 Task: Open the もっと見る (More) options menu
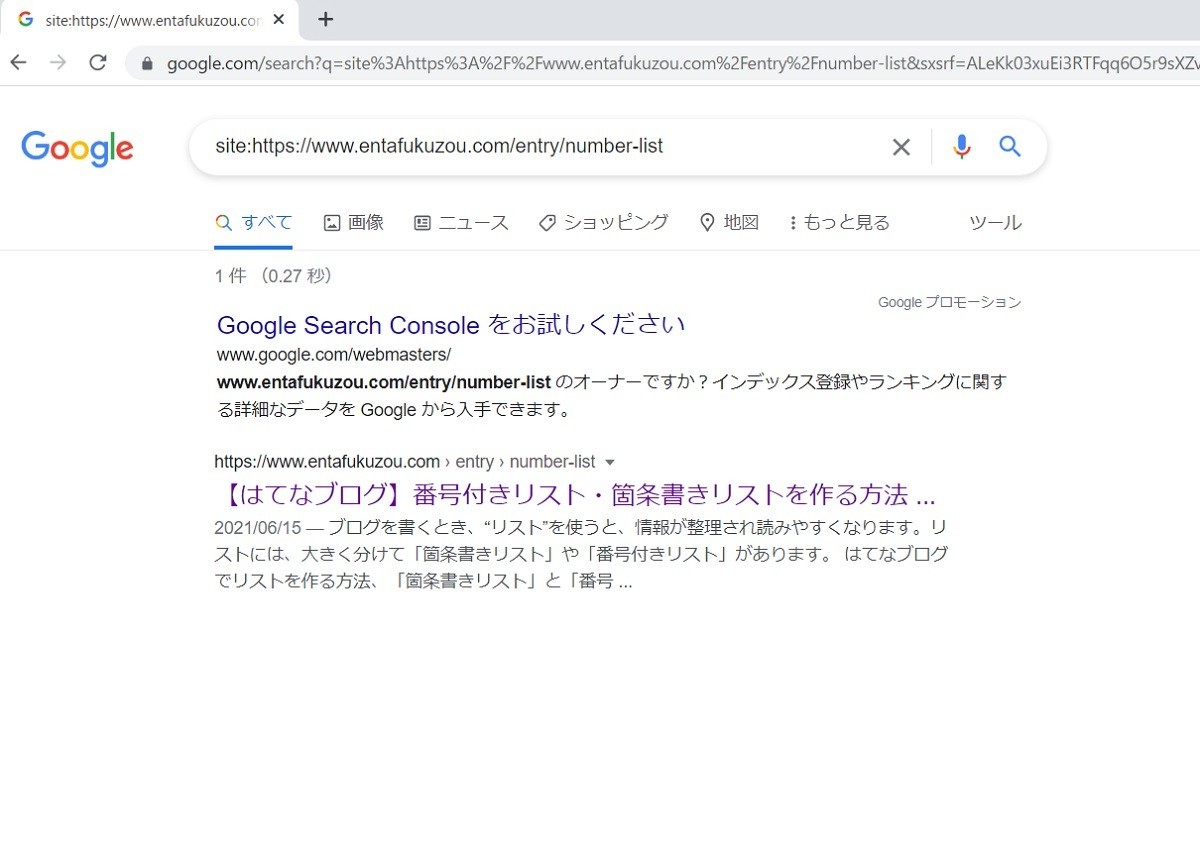838,222
